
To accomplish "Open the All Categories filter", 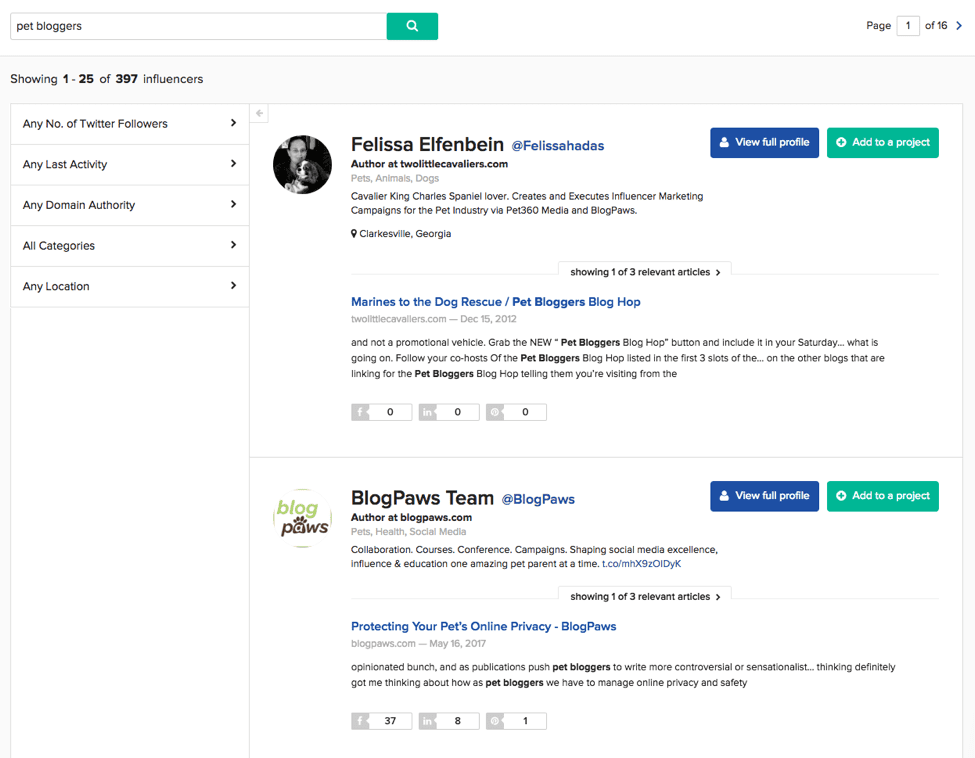I will pos(130,246).
